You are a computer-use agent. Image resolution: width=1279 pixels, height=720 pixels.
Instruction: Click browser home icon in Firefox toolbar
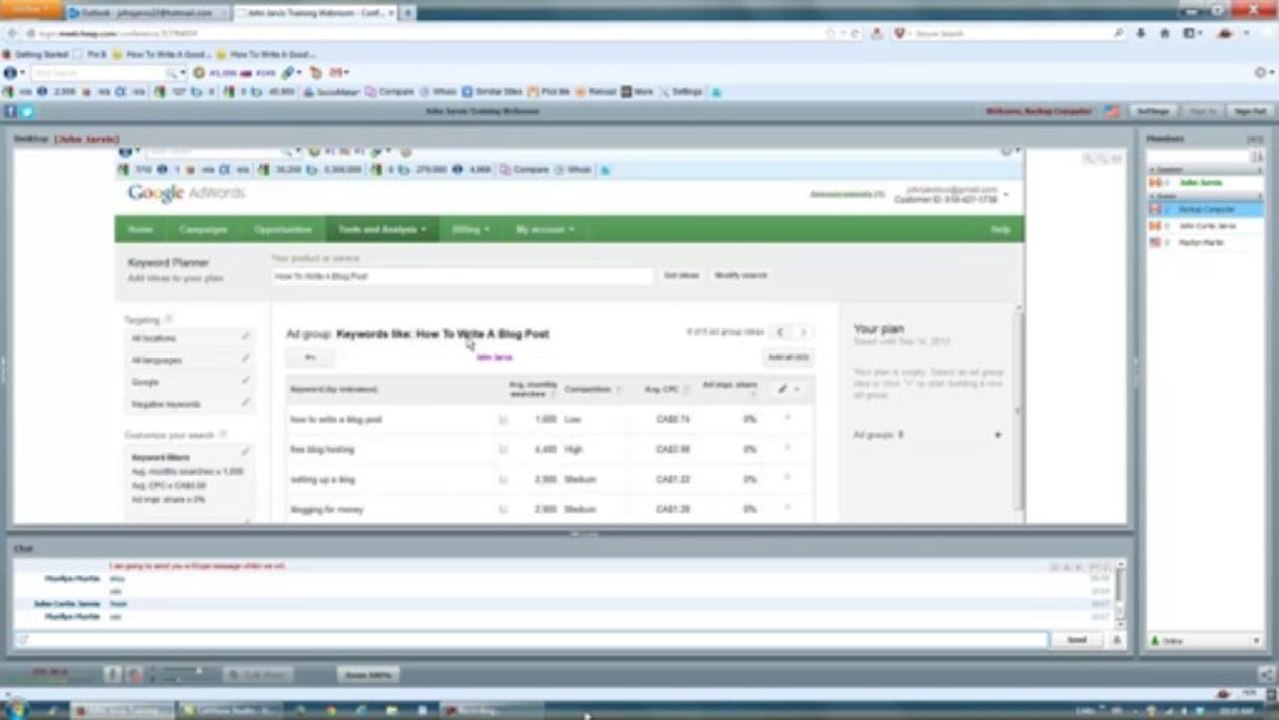[x=1165, y=33]
